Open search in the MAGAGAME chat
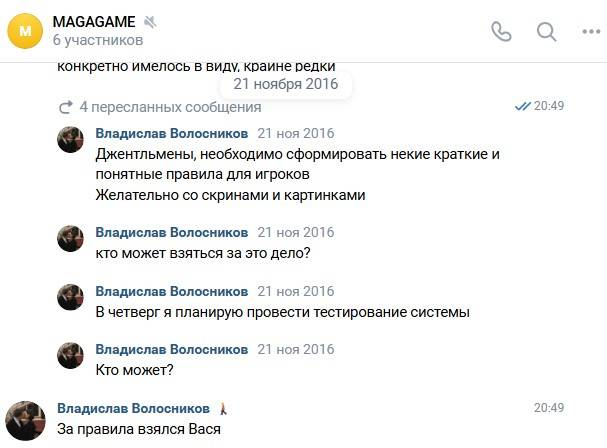The height and width of the screenshot is (448, 607). pyautogui.click(x=546, y=31)
